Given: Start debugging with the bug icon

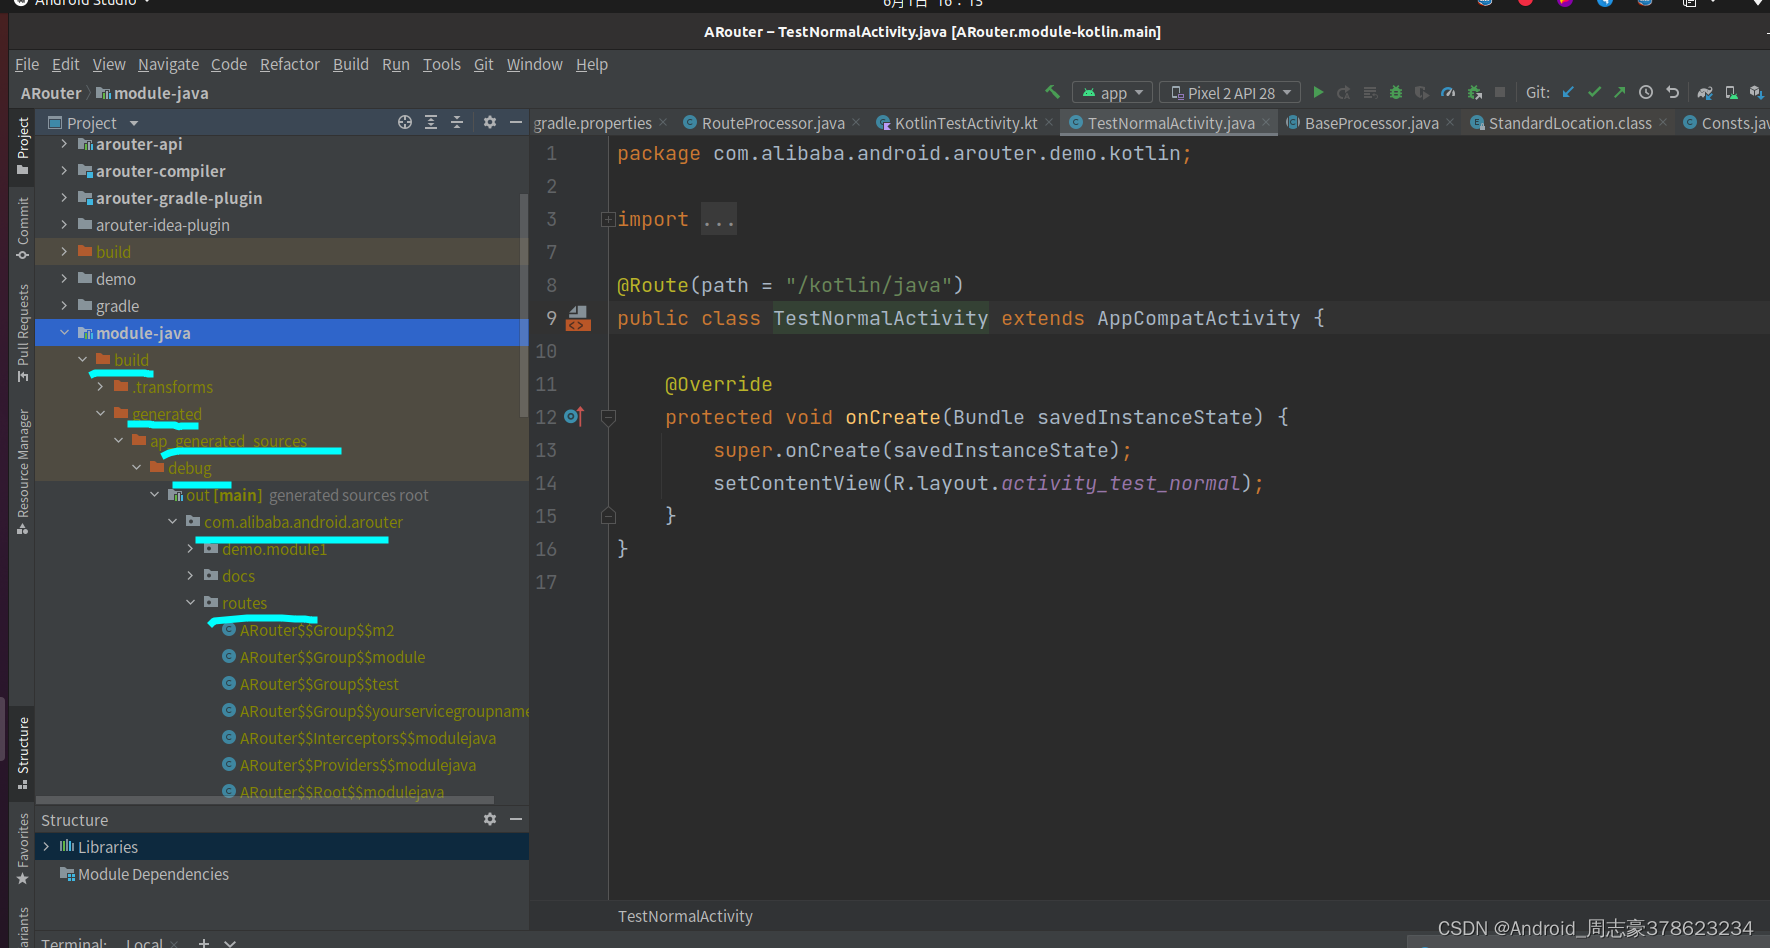Looking at the screenshot, I should [x=1396, y=92].
